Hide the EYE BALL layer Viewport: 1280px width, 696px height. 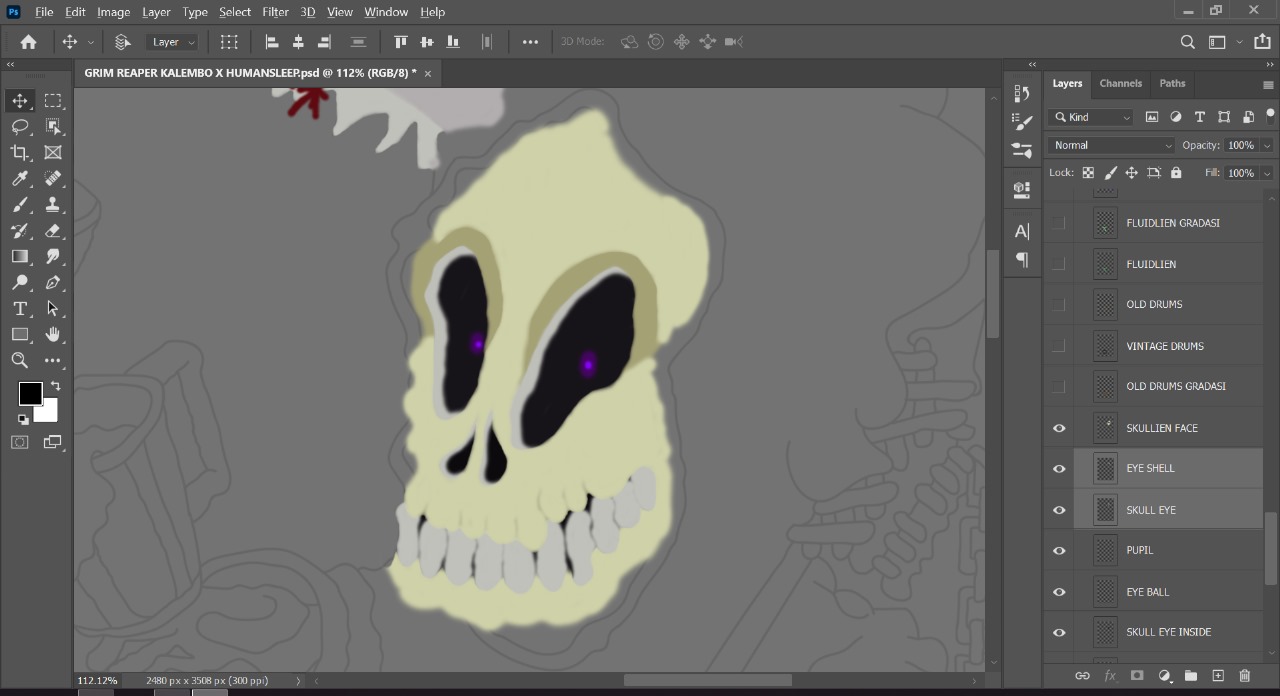[1059, 592]
